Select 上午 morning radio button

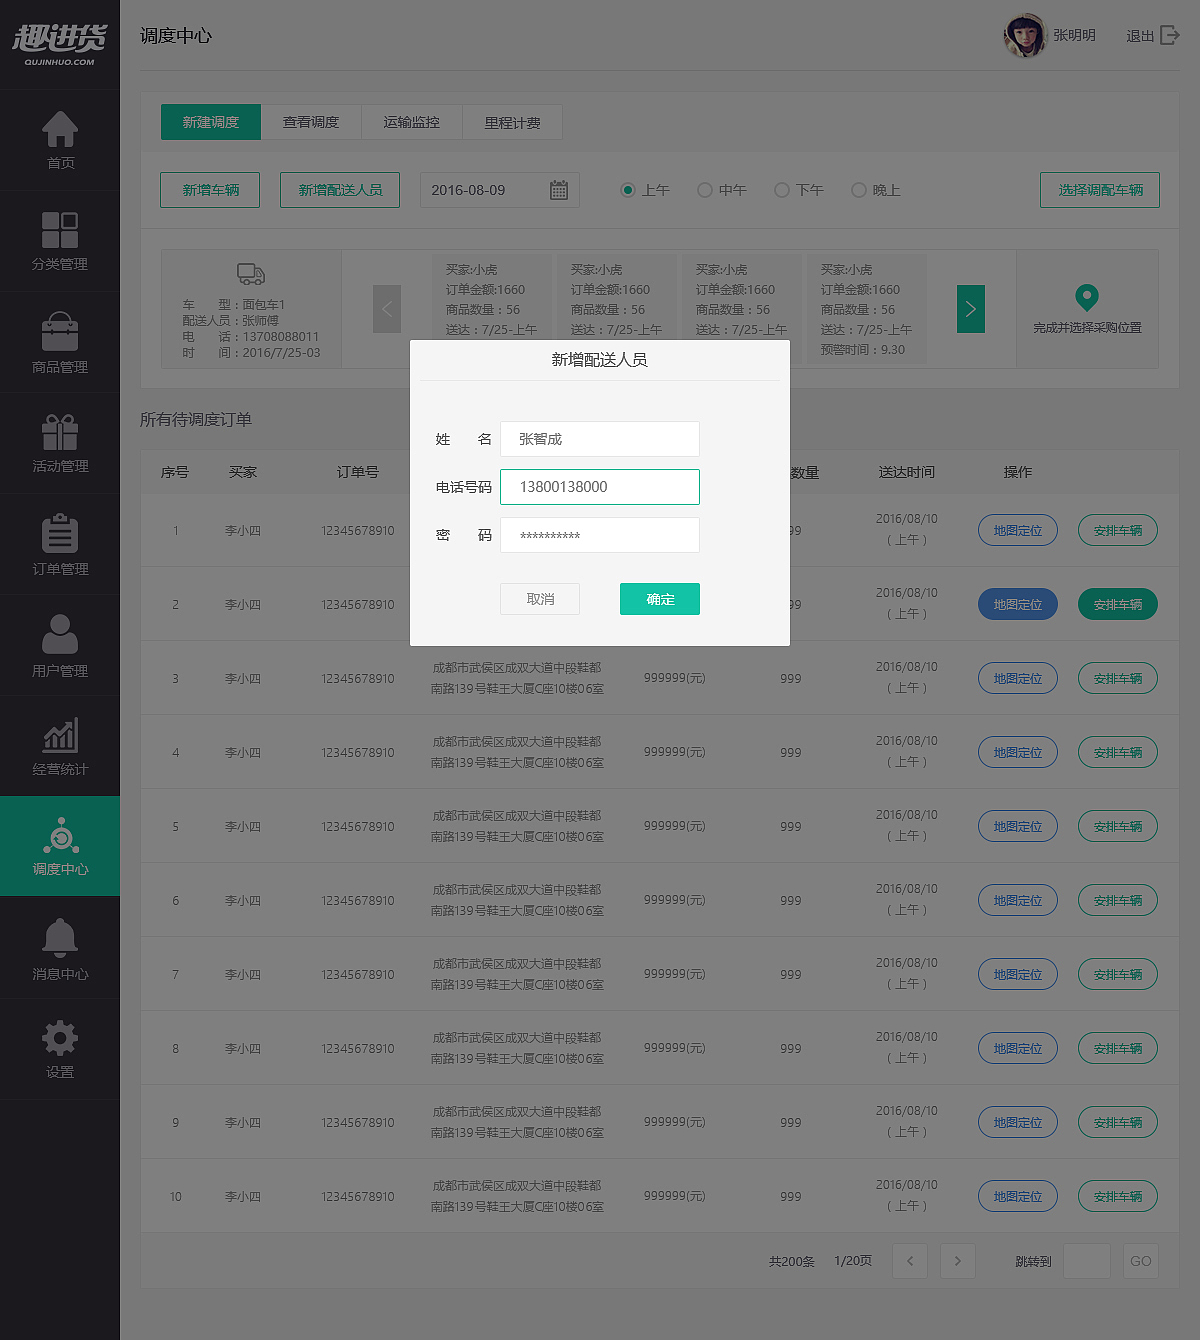click(628, 190)
